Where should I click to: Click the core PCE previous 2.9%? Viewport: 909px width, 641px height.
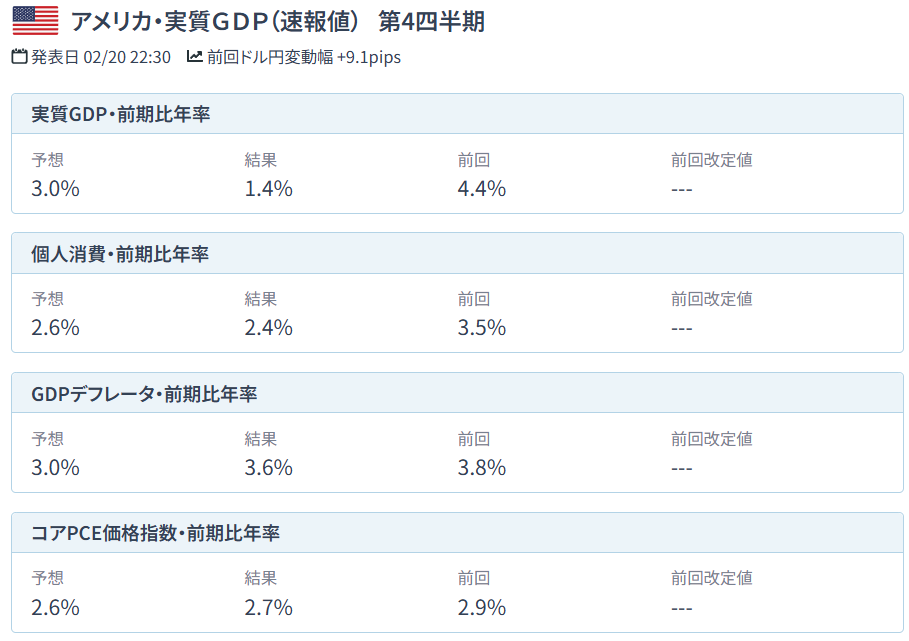pos(482,607)
